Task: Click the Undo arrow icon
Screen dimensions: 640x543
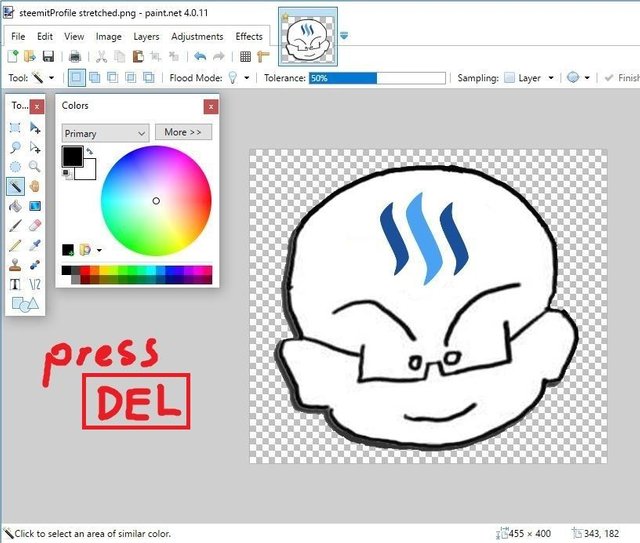Action: pos(200,56)
